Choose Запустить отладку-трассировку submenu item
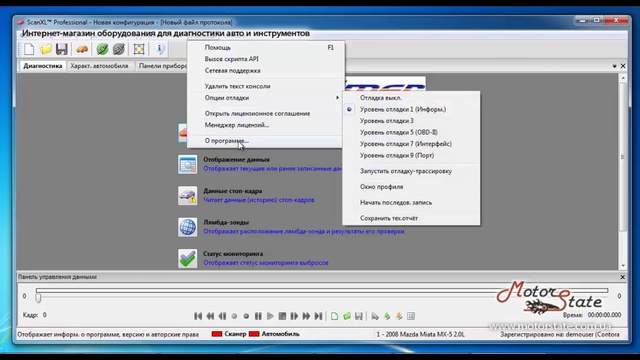 coord(411,171)
